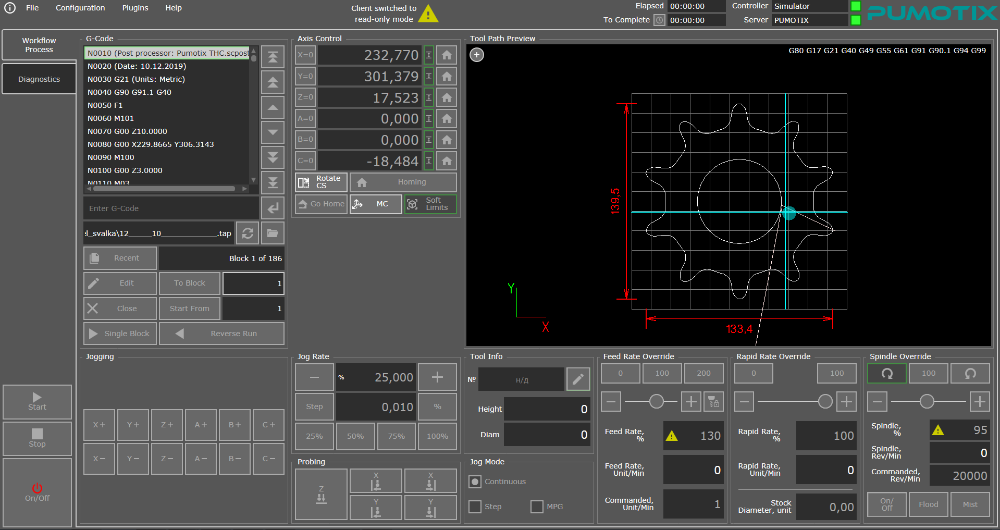Toggle Mist coolant

tap(970, 504)
